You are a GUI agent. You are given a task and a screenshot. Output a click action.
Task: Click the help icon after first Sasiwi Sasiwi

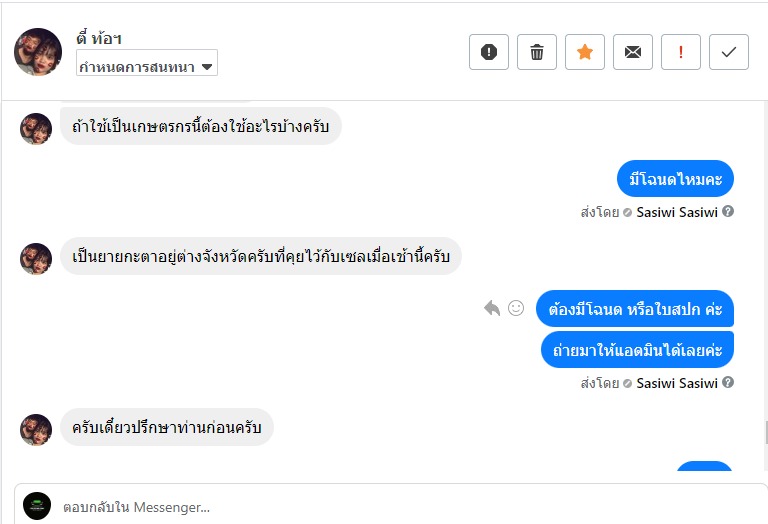pyautogui.click(x=728, y=211)
